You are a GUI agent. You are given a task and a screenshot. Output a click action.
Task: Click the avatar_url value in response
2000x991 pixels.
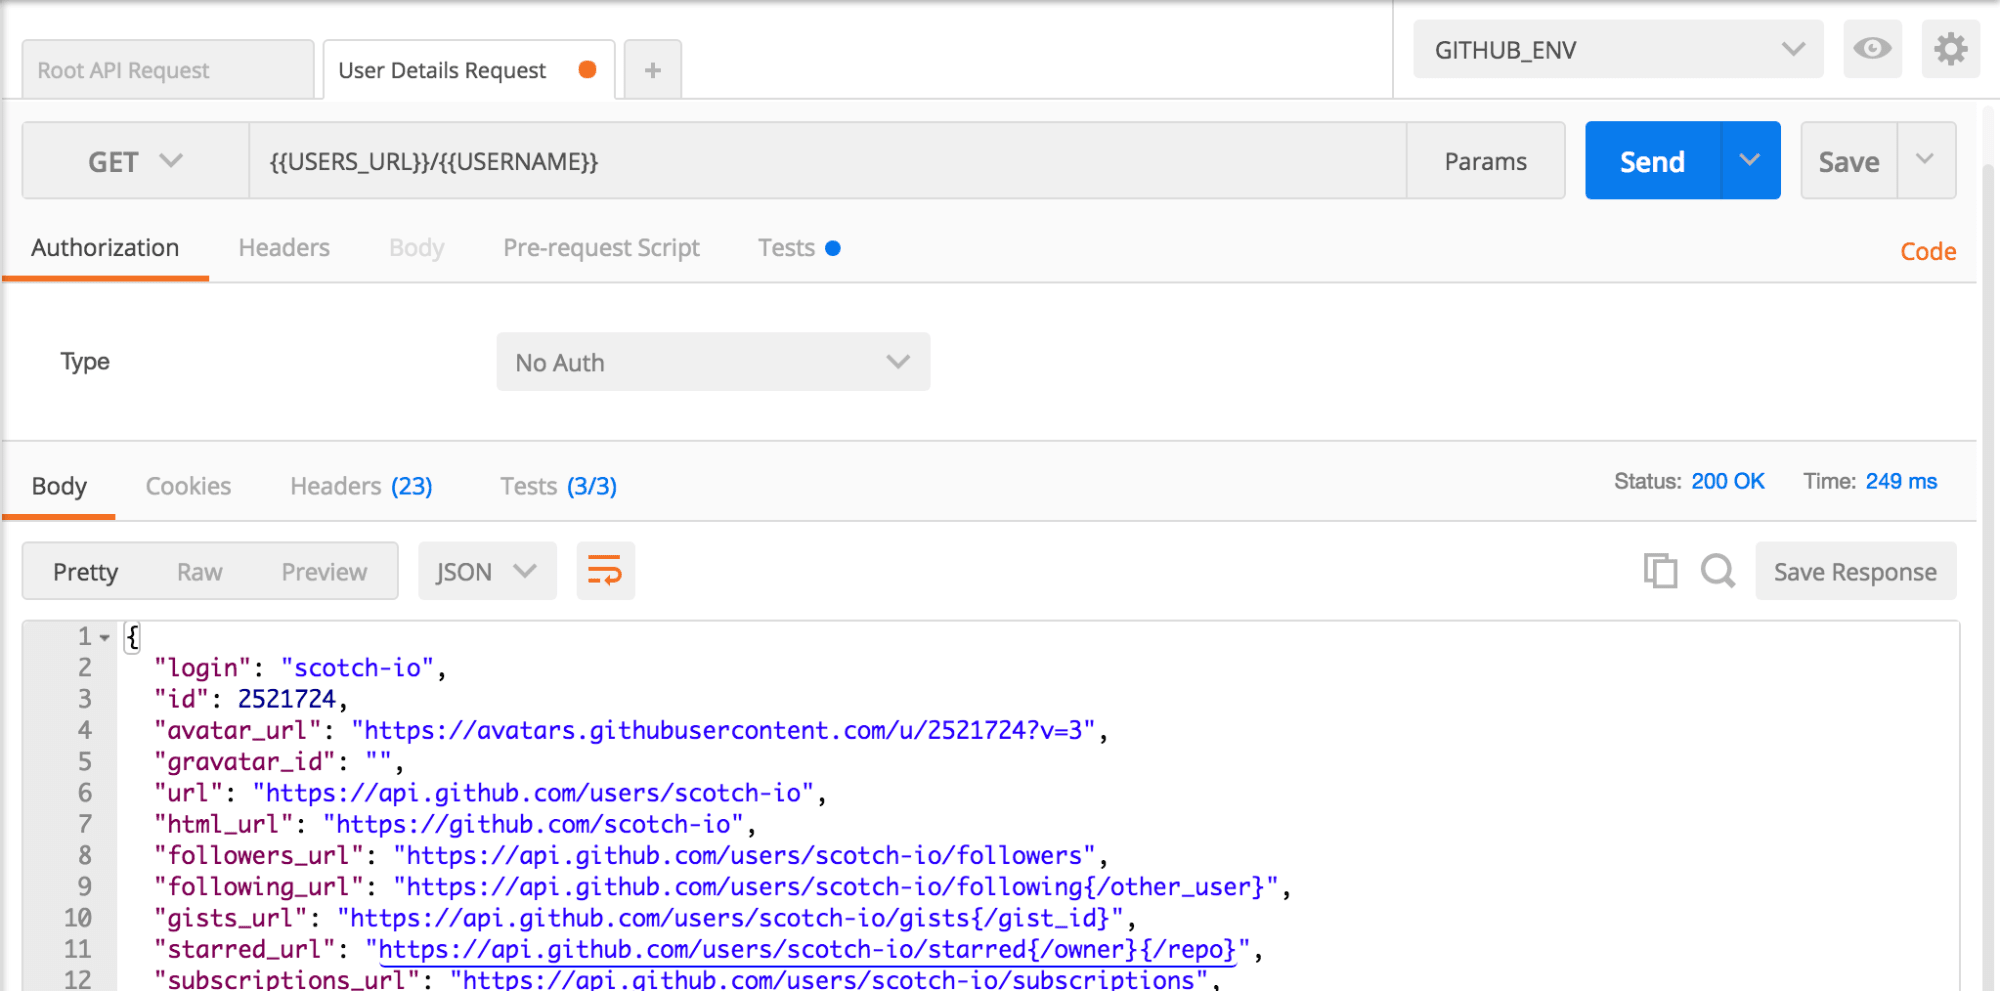click(x=723, y=731)
